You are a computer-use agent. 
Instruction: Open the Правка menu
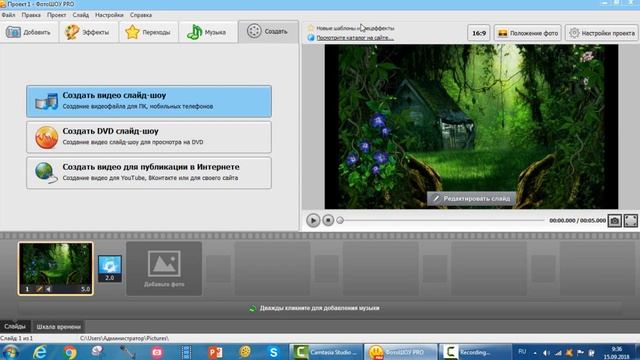31,15
